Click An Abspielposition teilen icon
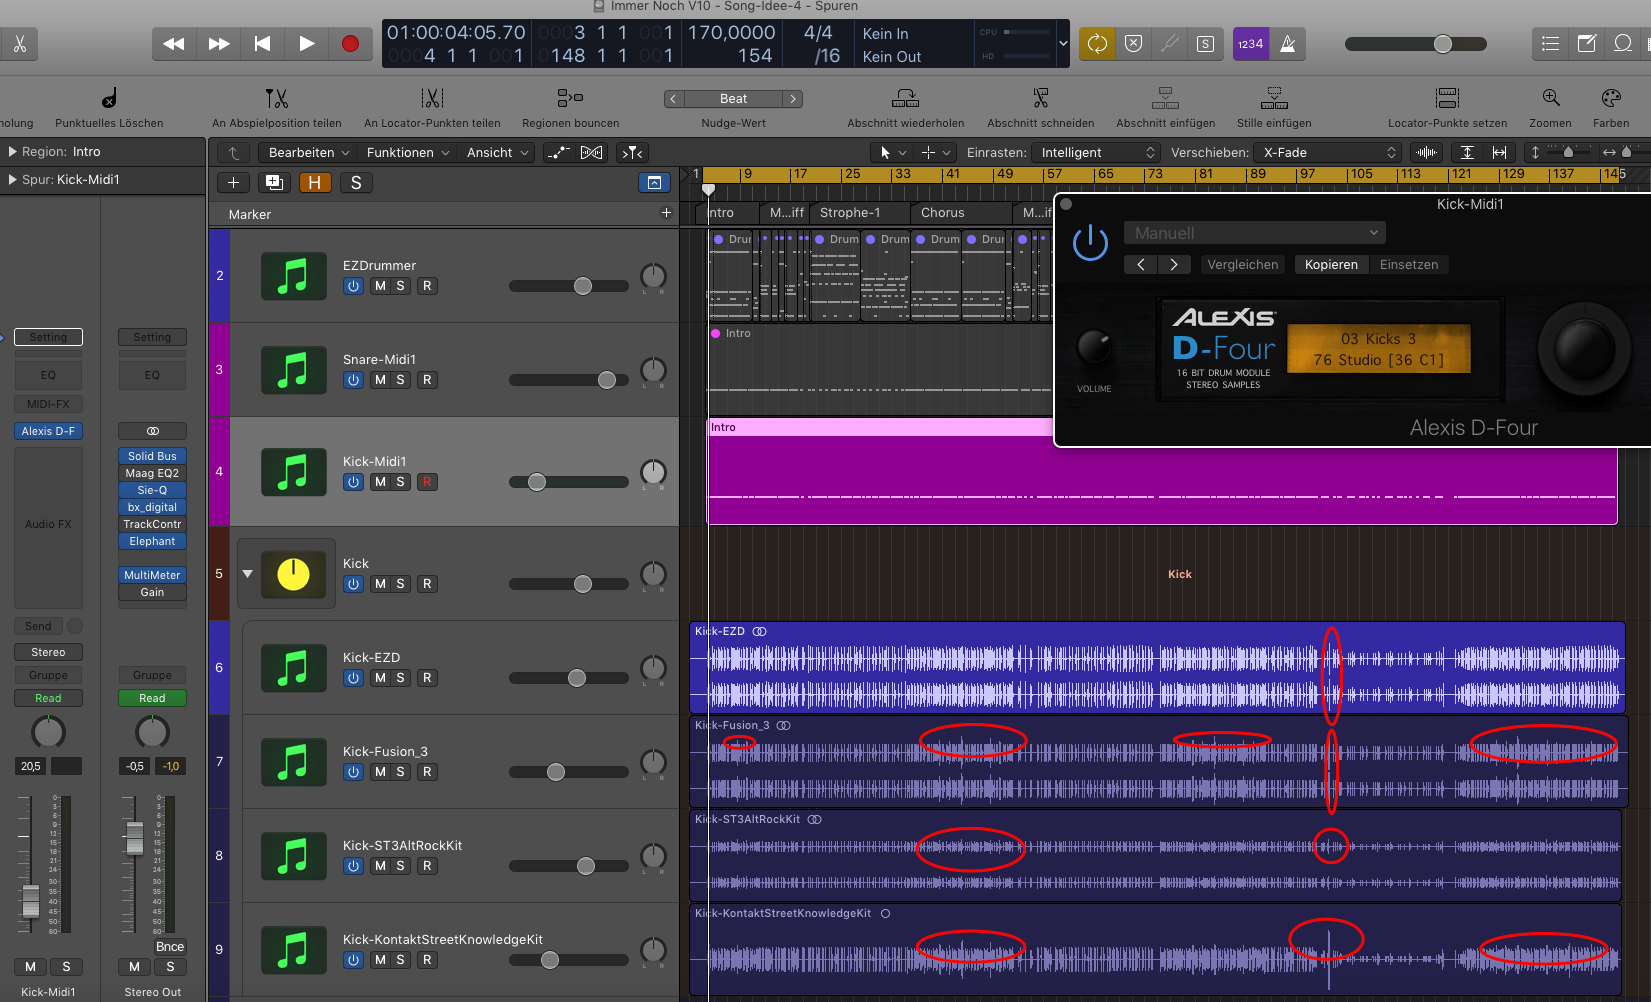Screen dimensions: 1651x1002 tap(277, 98)
